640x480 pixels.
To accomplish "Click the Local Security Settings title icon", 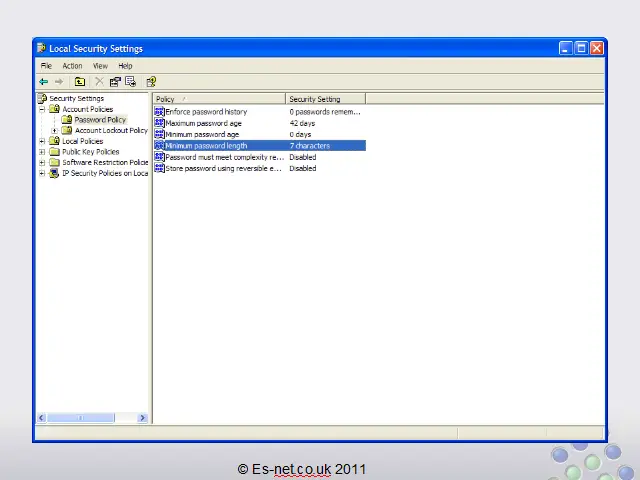I will point(41,48).
